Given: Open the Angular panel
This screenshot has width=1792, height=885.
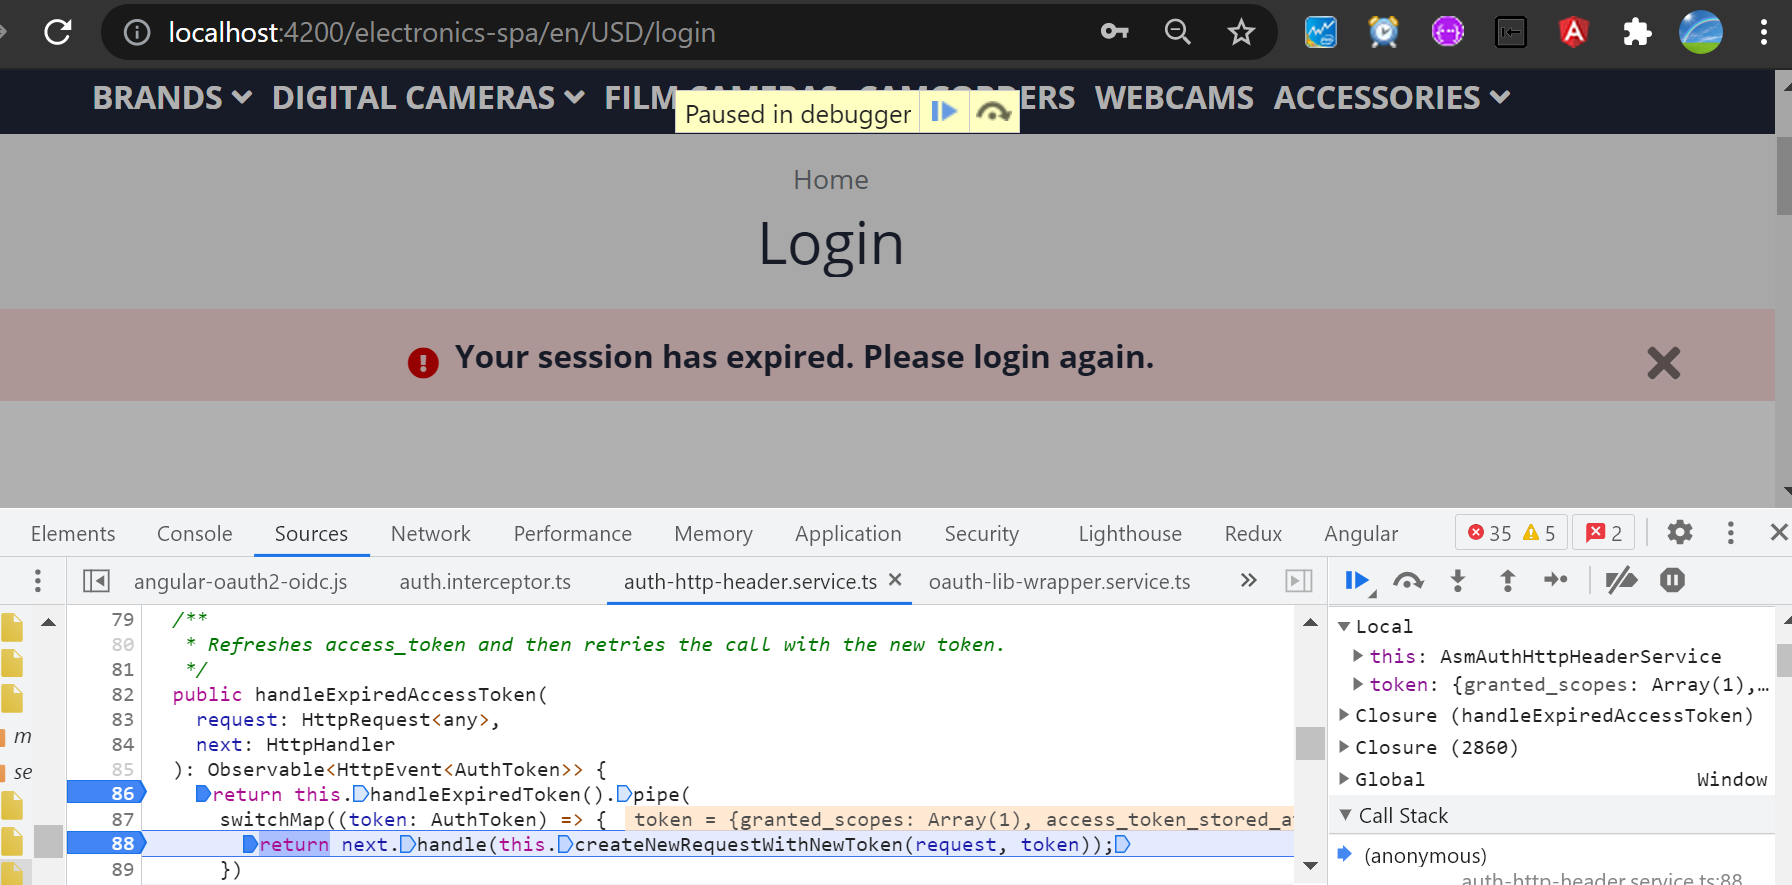Looking at the screenshot, I should pos(1361,534).
